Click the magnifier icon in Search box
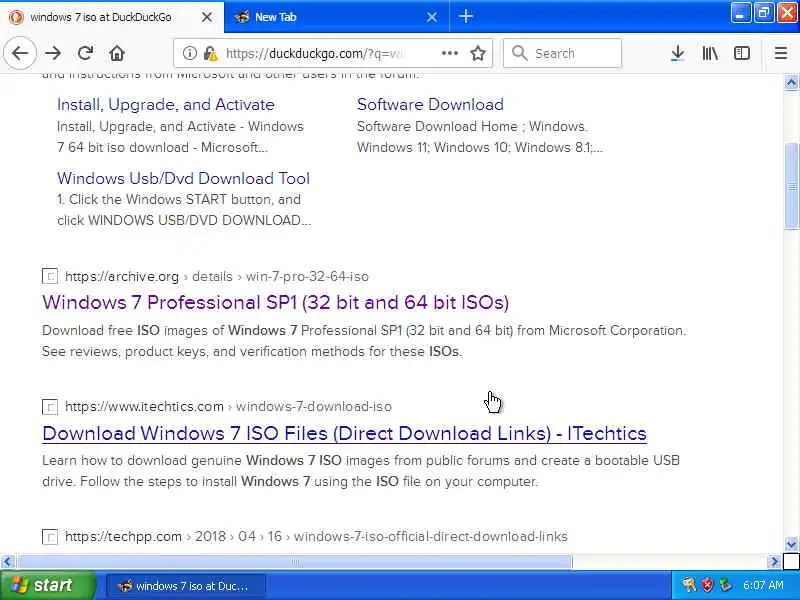Image resolution: width=800 pixels, height=600 pixels. (519, 53)
